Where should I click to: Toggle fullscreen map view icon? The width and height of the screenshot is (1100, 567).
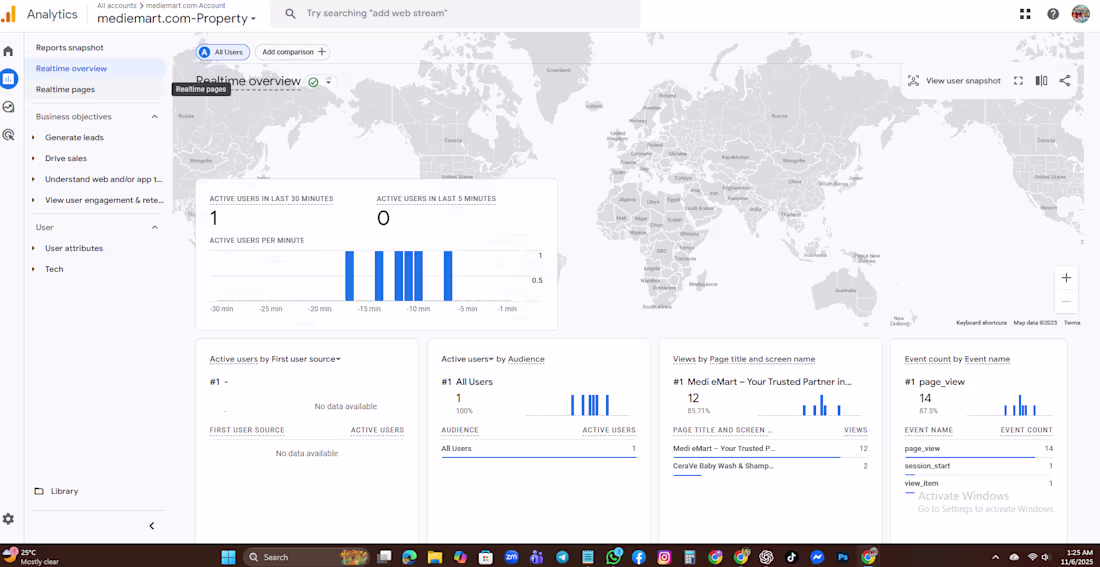click(1018, 81)
